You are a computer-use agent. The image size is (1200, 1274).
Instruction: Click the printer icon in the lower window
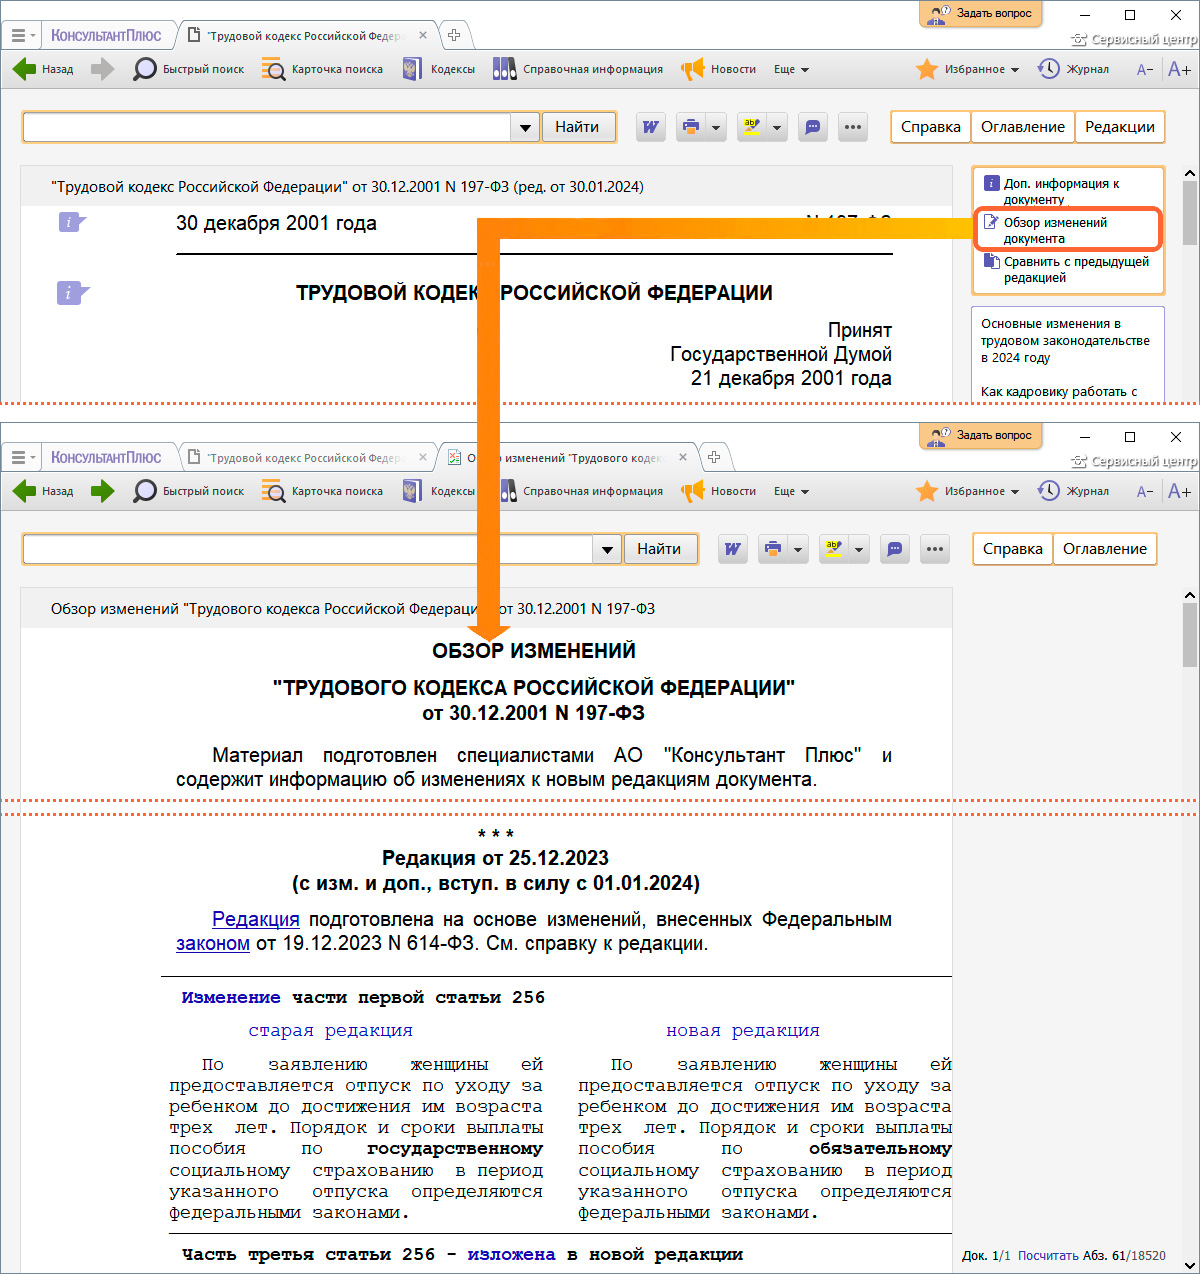(x=772, y=549)
